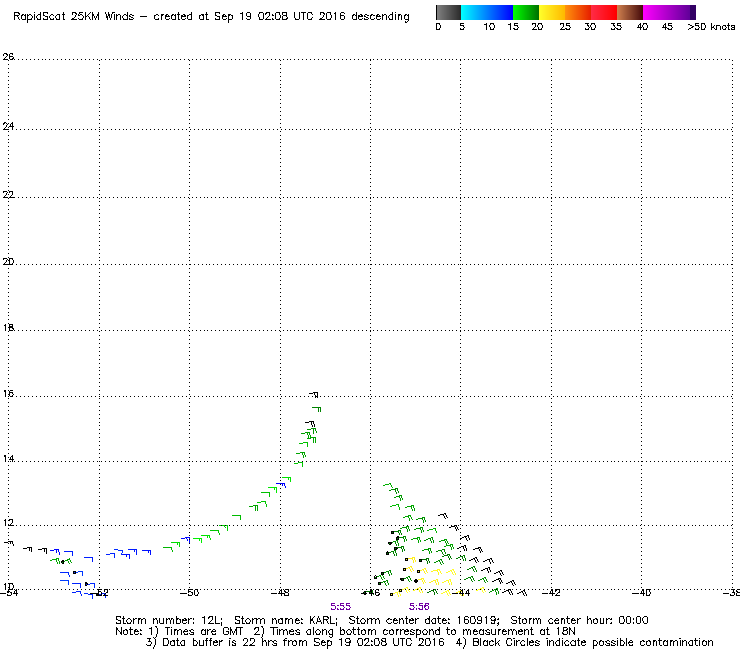The width and height of the screenshot is (740, 650).
Task: Click the 'Times are GMT' note
Action: pos(203,632)
